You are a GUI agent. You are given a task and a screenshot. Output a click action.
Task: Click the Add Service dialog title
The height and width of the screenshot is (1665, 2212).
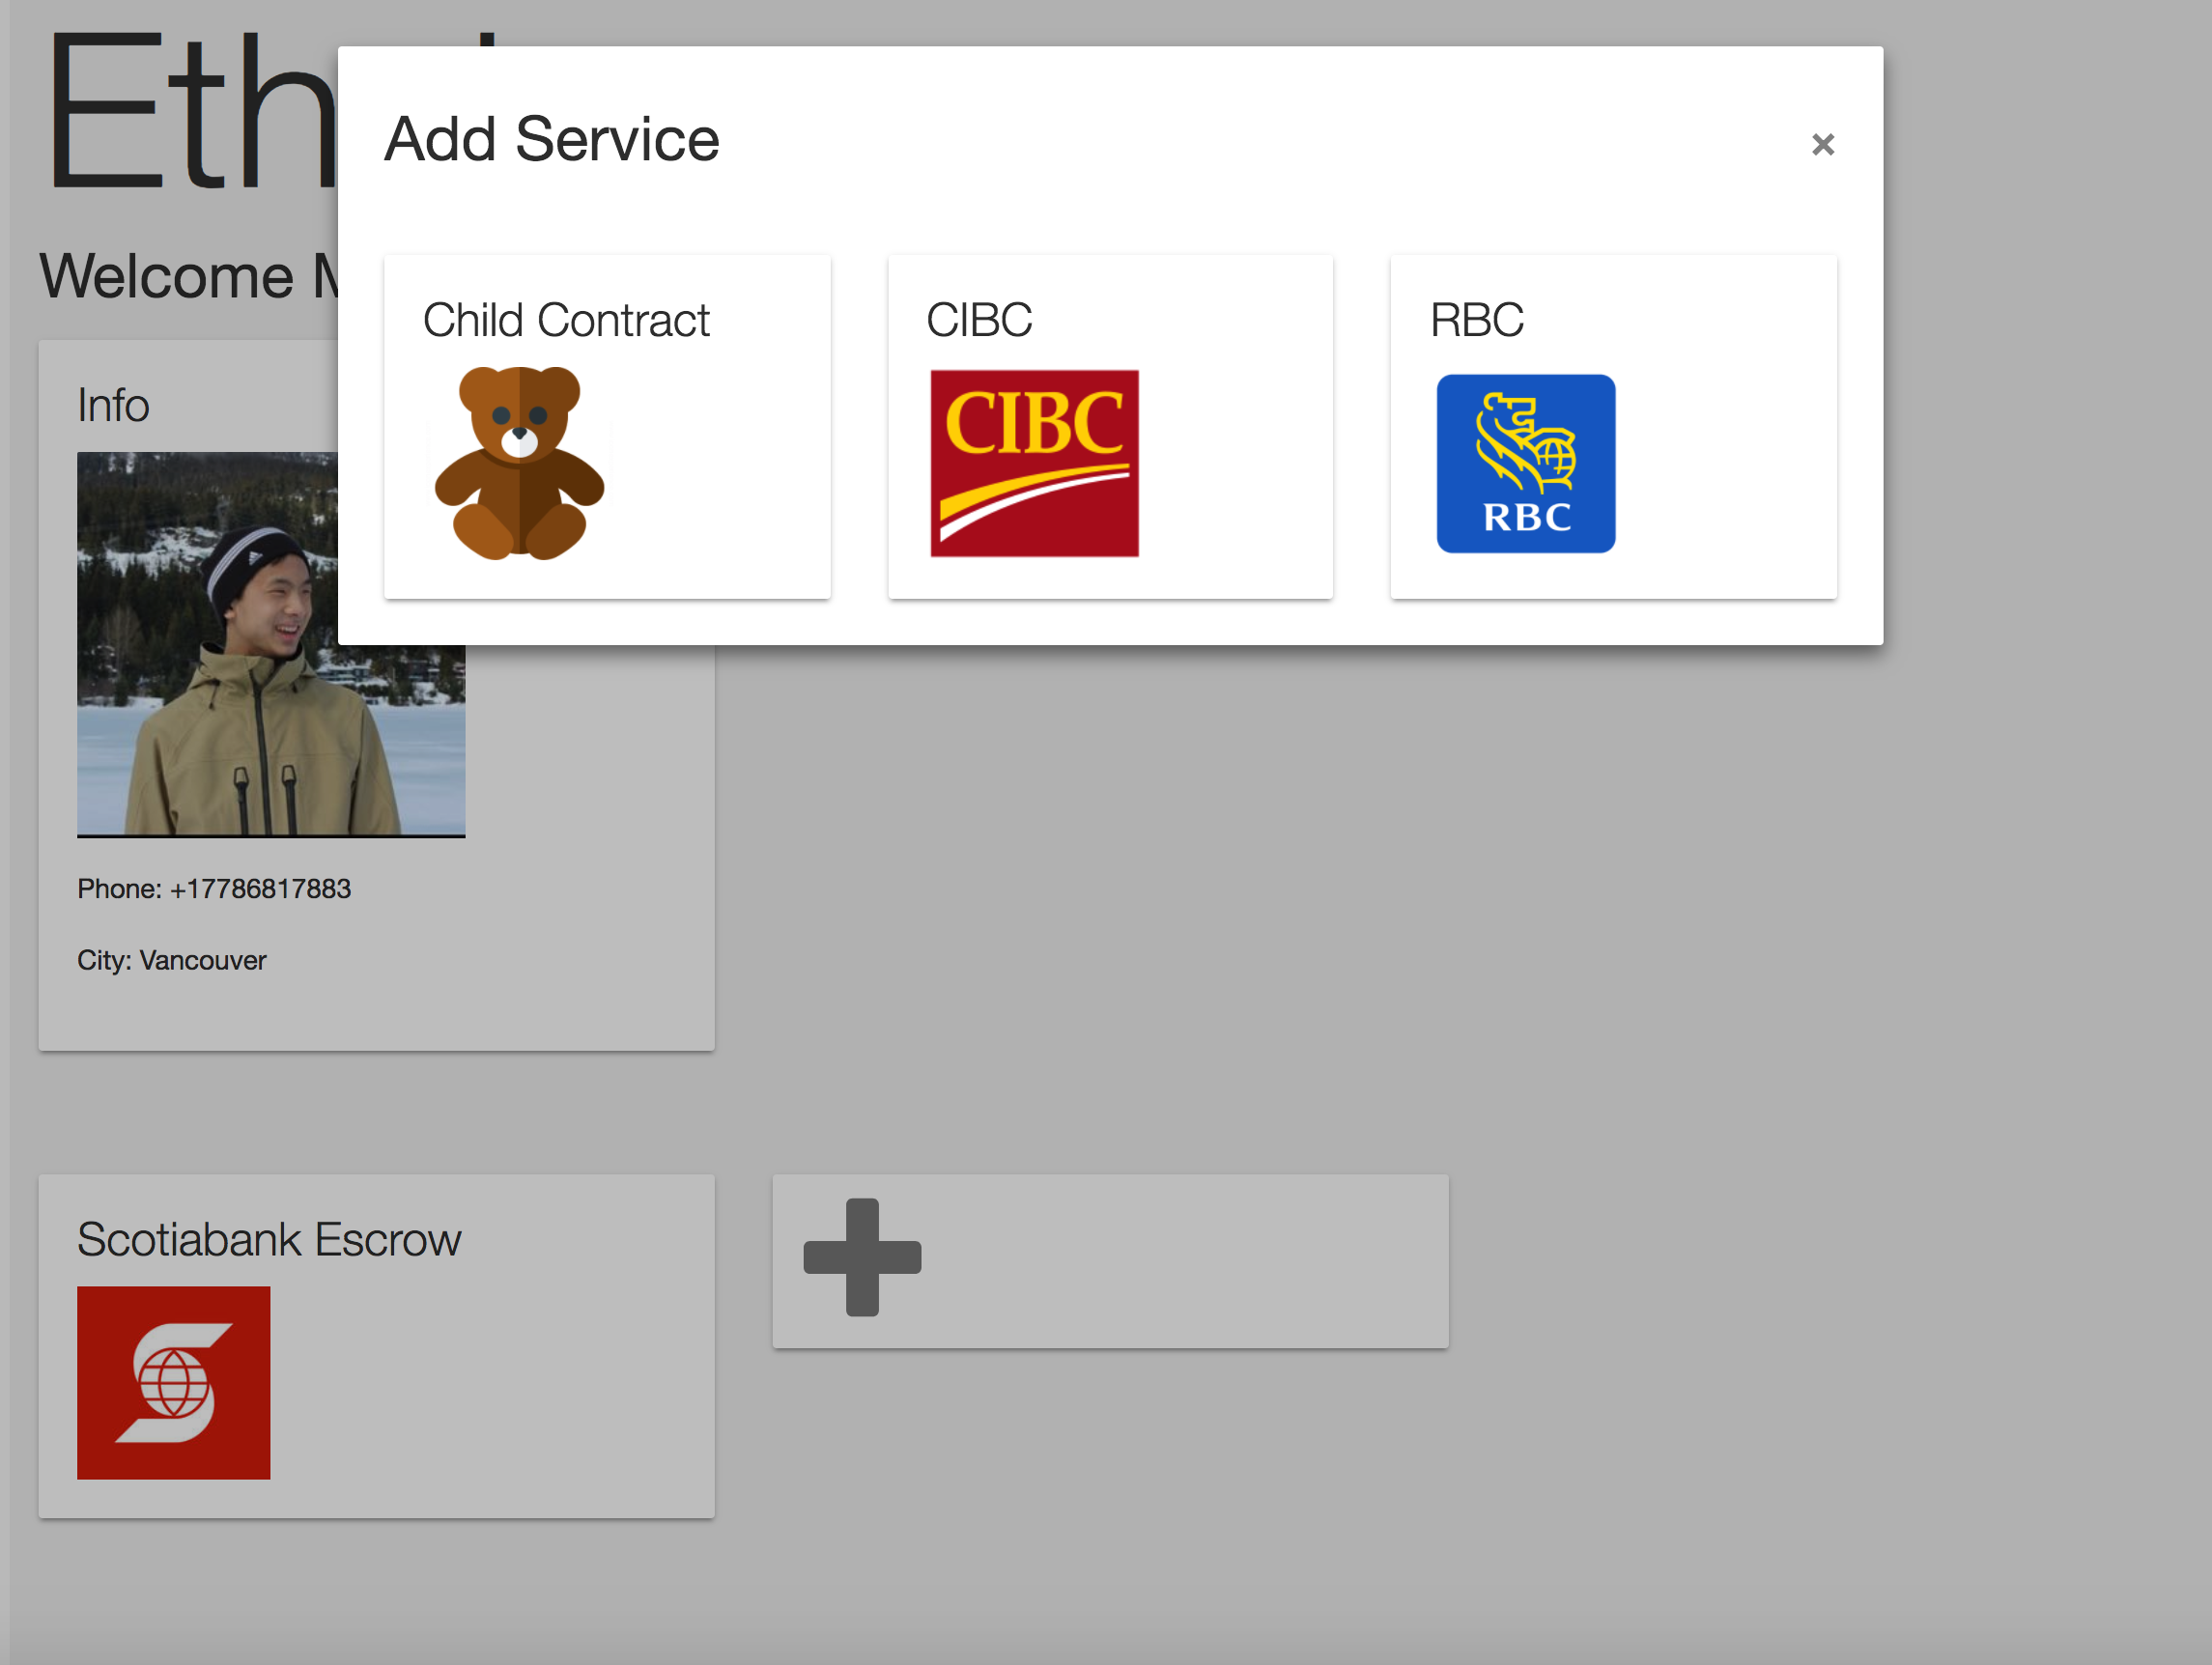click(552, 138)
